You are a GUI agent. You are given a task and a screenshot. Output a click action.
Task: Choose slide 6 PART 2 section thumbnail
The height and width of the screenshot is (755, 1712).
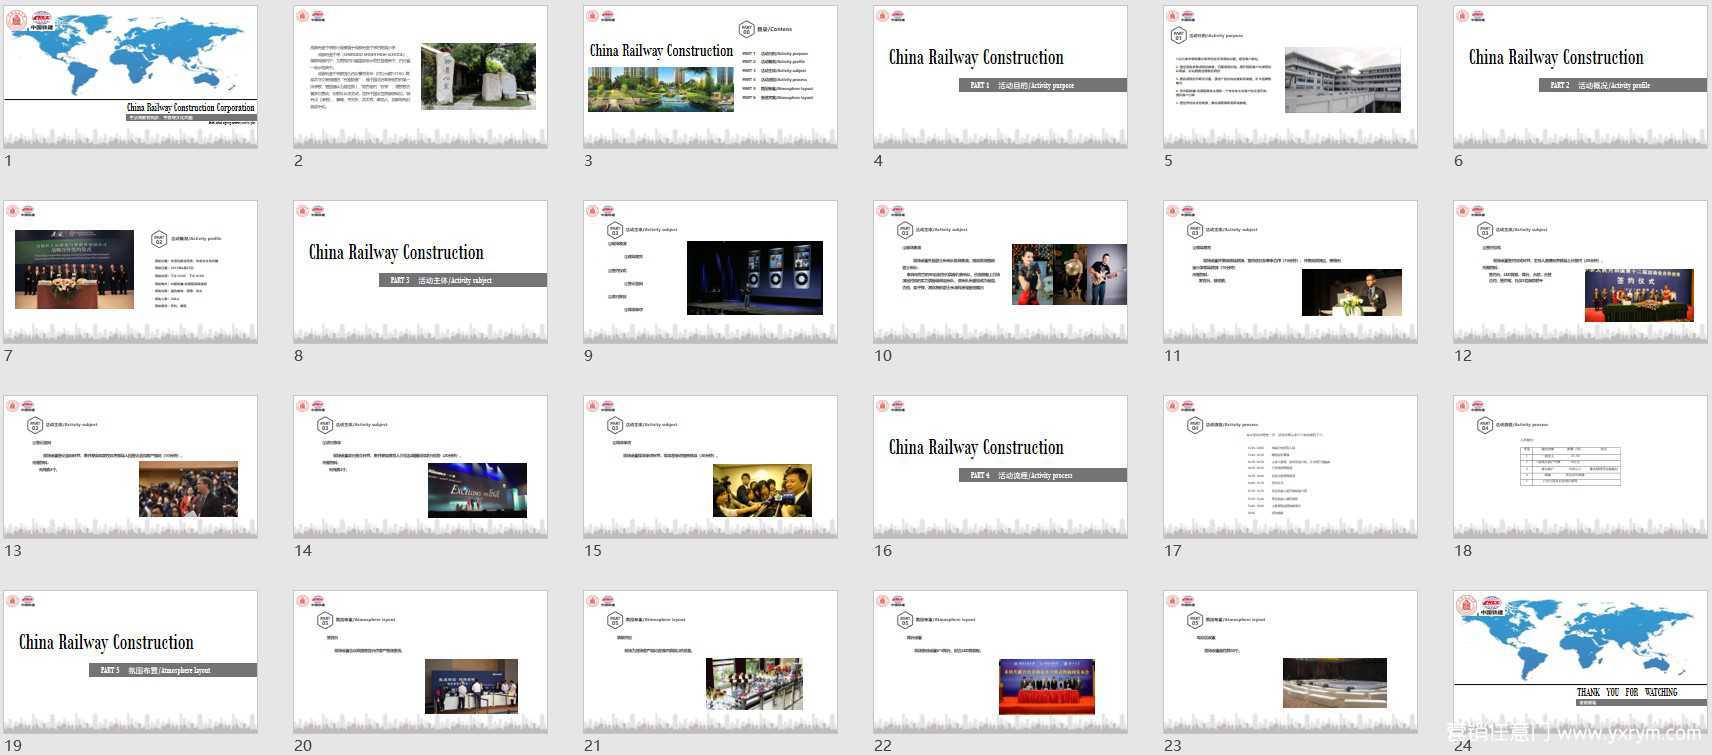pos(1580,77)
